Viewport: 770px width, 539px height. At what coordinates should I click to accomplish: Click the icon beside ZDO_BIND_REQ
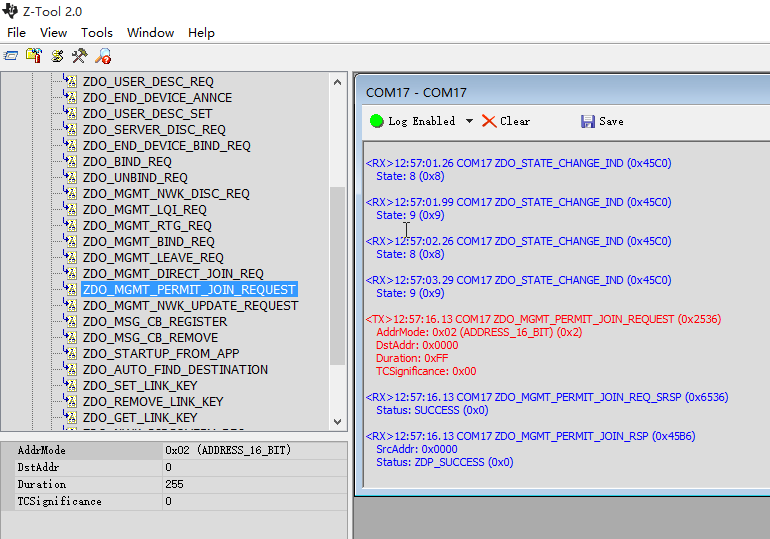point(71,161)
